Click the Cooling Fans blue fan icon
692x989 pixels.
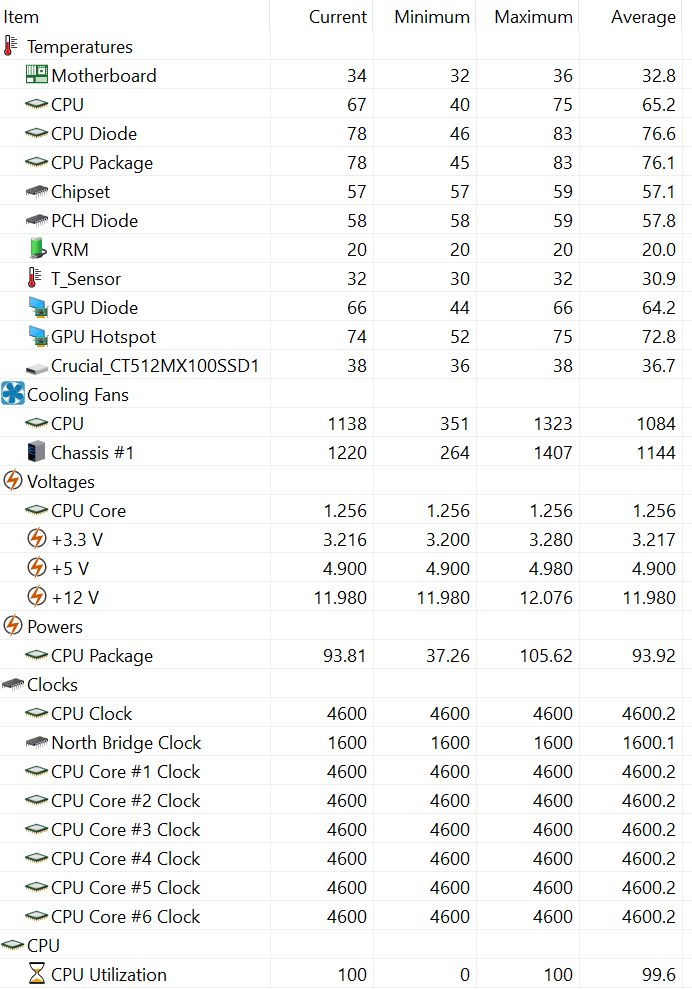[x=12, y=394]
